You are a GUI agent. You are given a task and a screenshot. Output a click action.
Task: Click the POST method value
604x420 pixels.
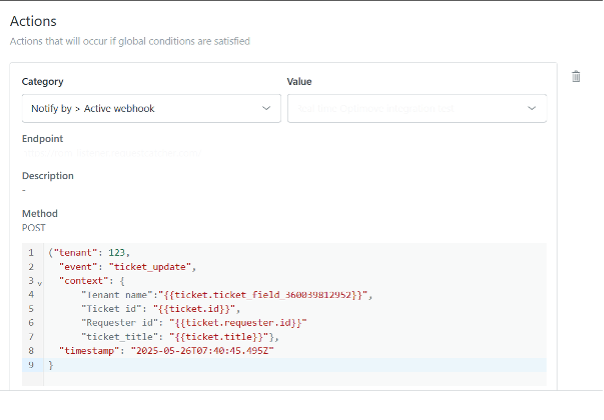click(x=34, y=228)
